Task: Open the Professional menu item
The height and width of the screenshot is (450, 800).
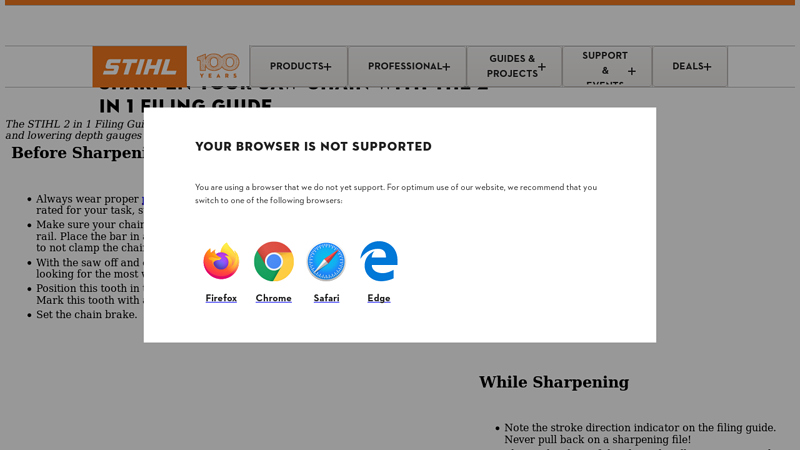Action: point(407,66)
